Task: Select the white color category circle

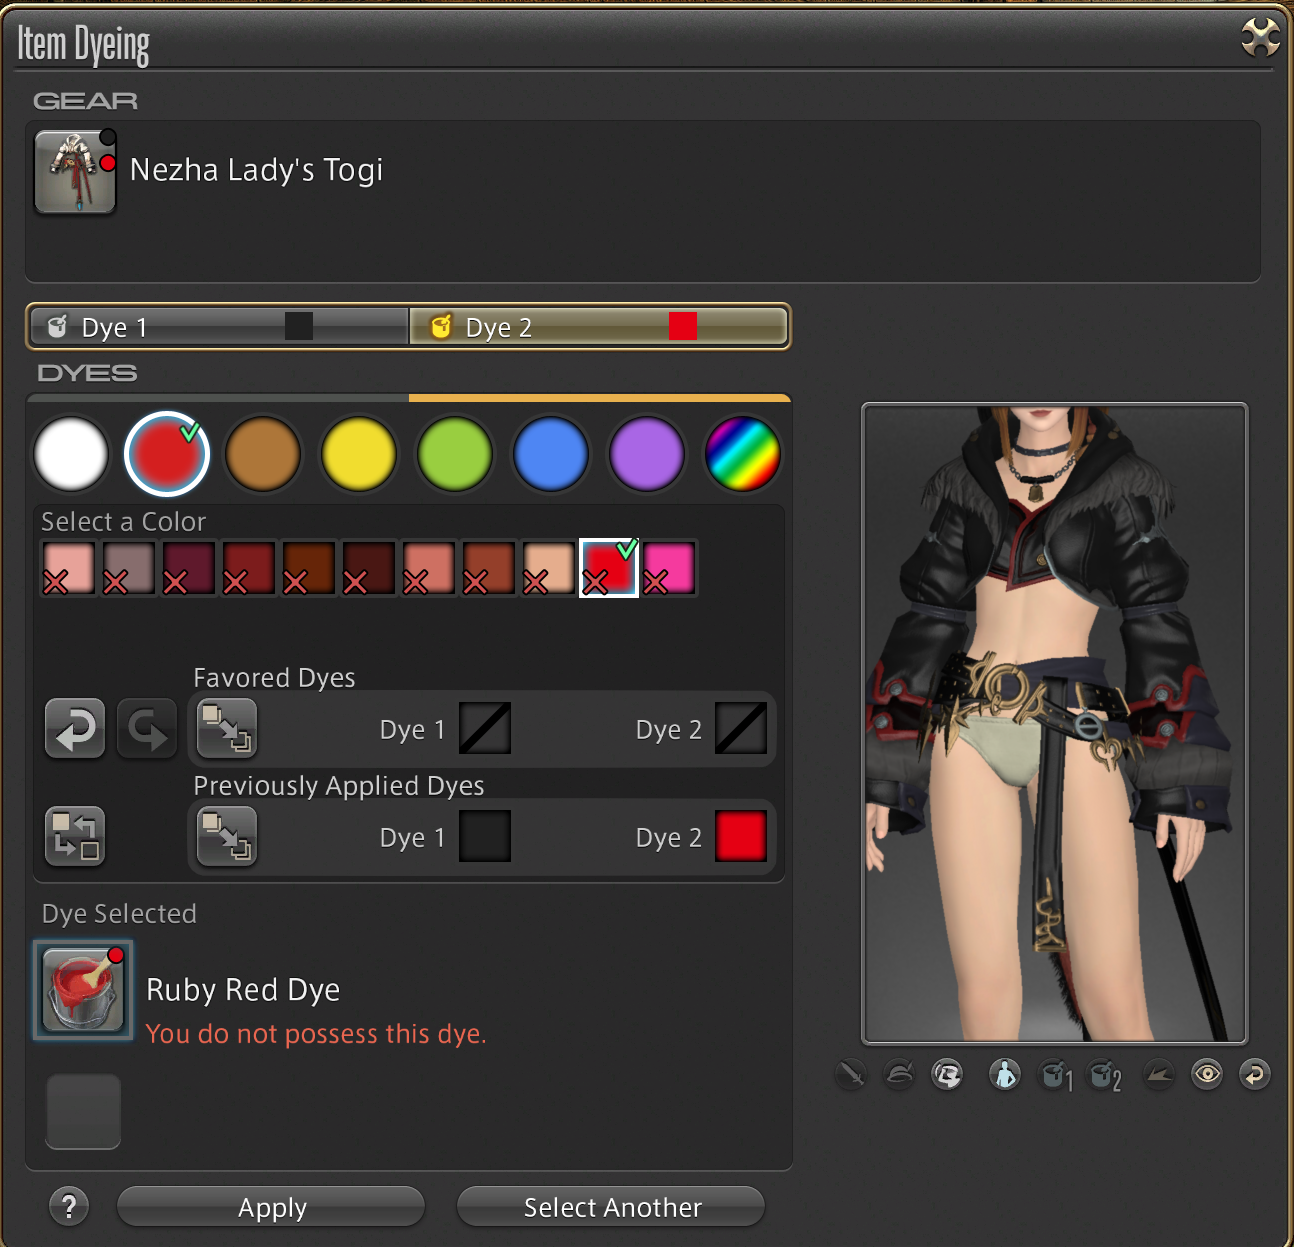Action: [71, 454]
